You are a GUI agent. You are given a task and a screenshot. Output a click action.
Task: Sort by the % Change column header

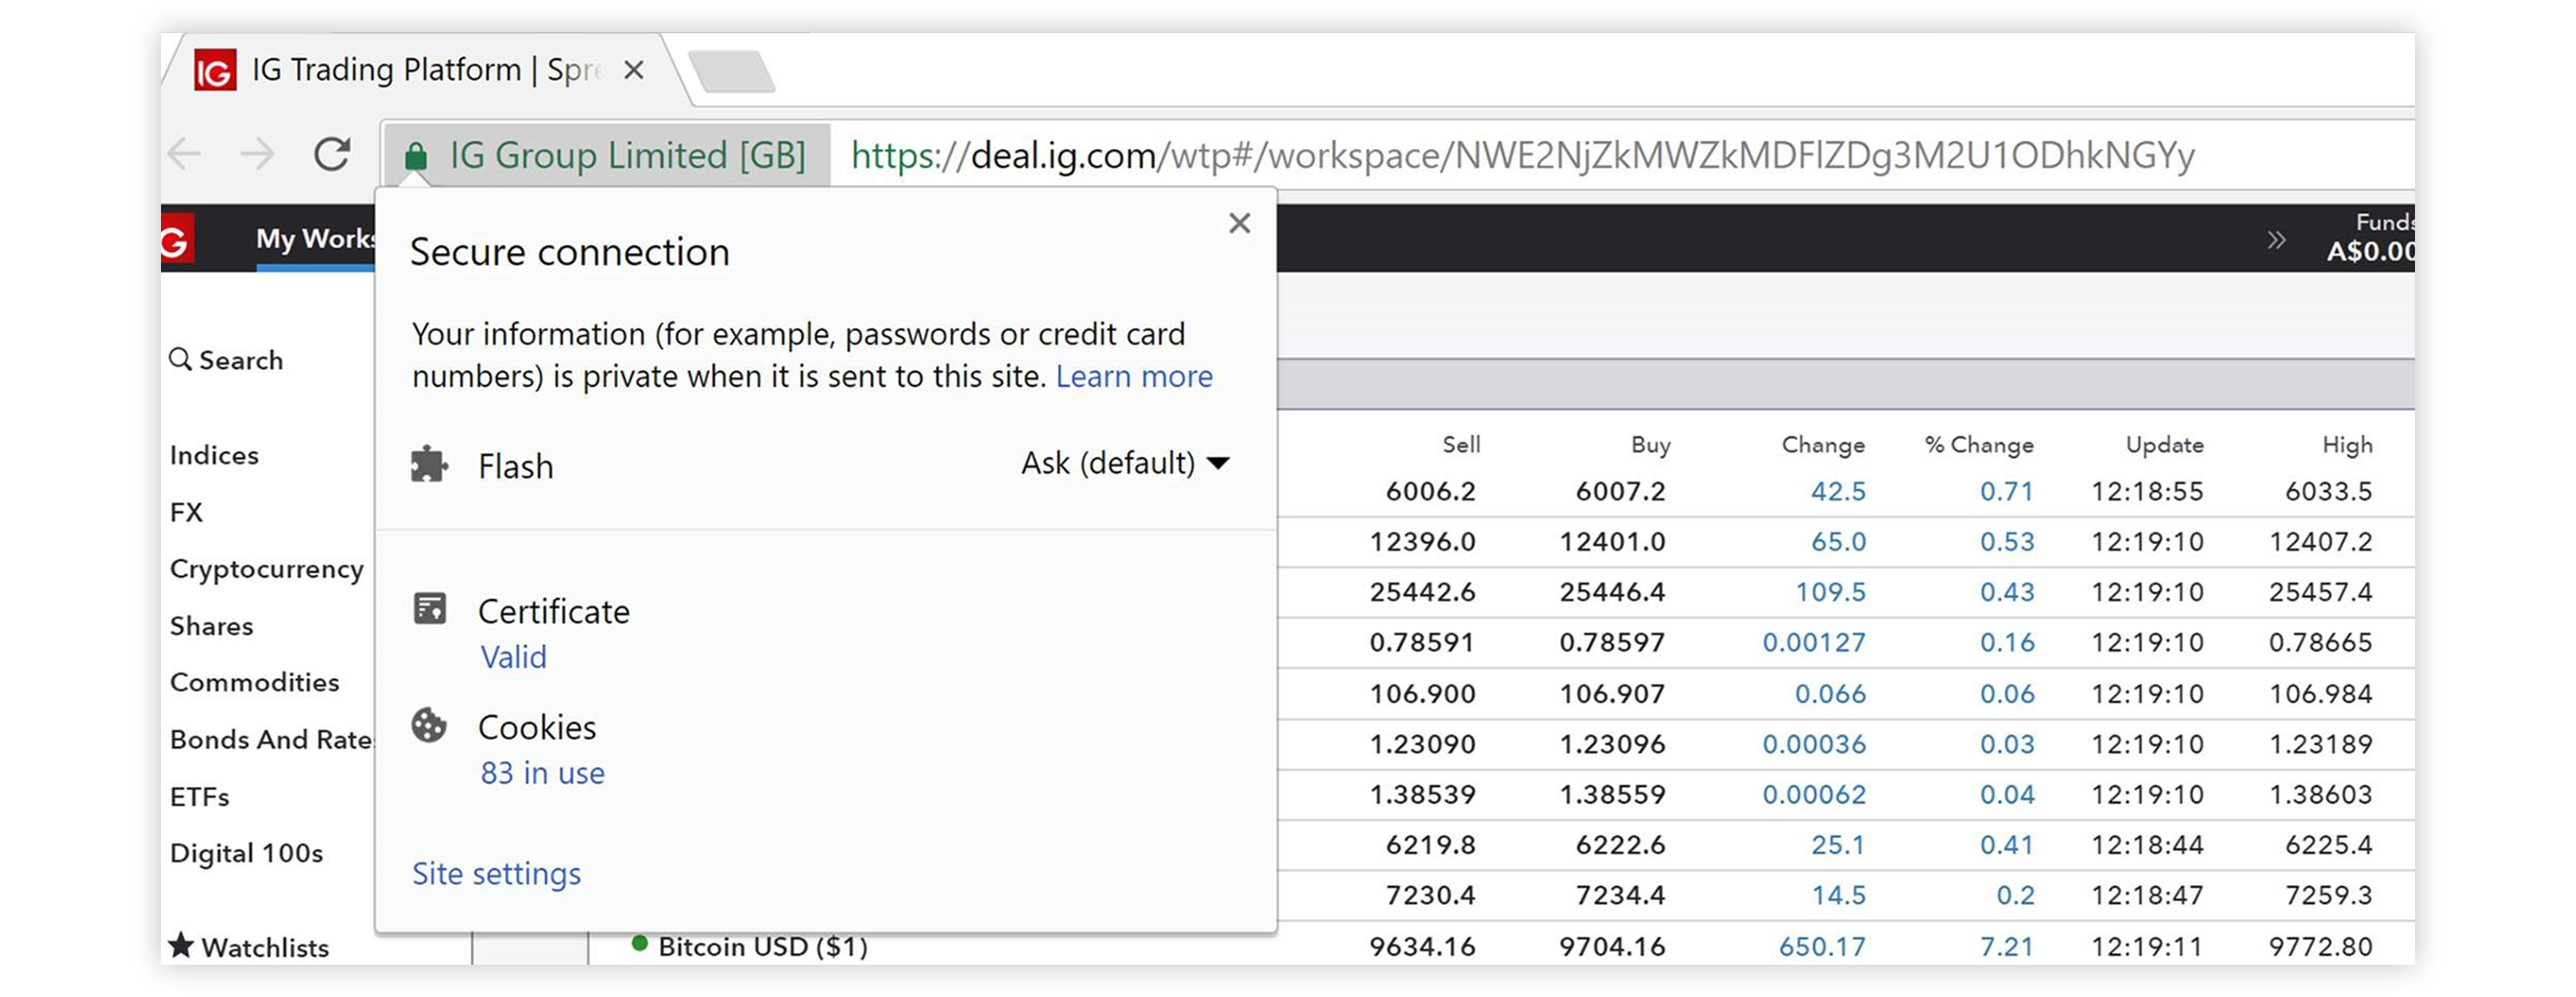1979,445
